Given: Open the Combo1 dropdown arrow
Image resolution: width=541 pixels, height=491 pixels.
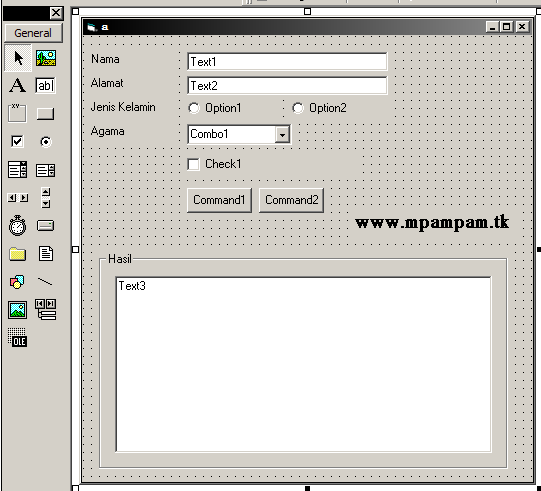Looking at the screenshot, I should point(282,135).
